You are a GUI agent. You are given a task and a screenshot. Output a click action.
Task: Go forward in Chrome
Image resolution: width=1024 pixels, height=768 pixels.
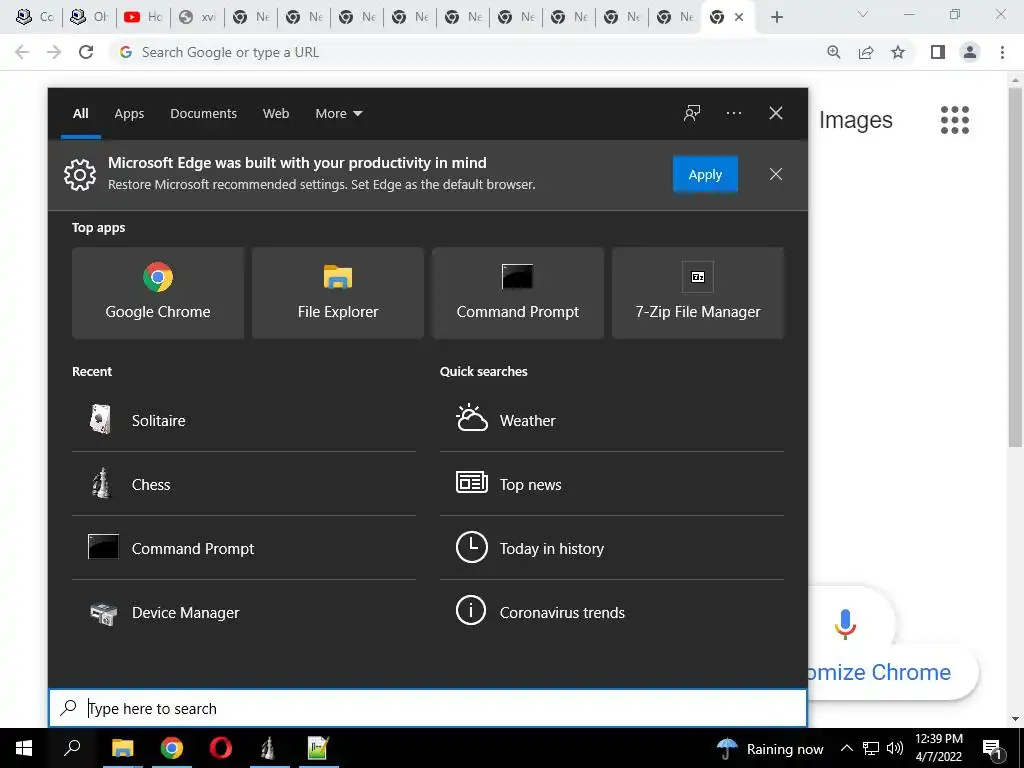(54, 52)
